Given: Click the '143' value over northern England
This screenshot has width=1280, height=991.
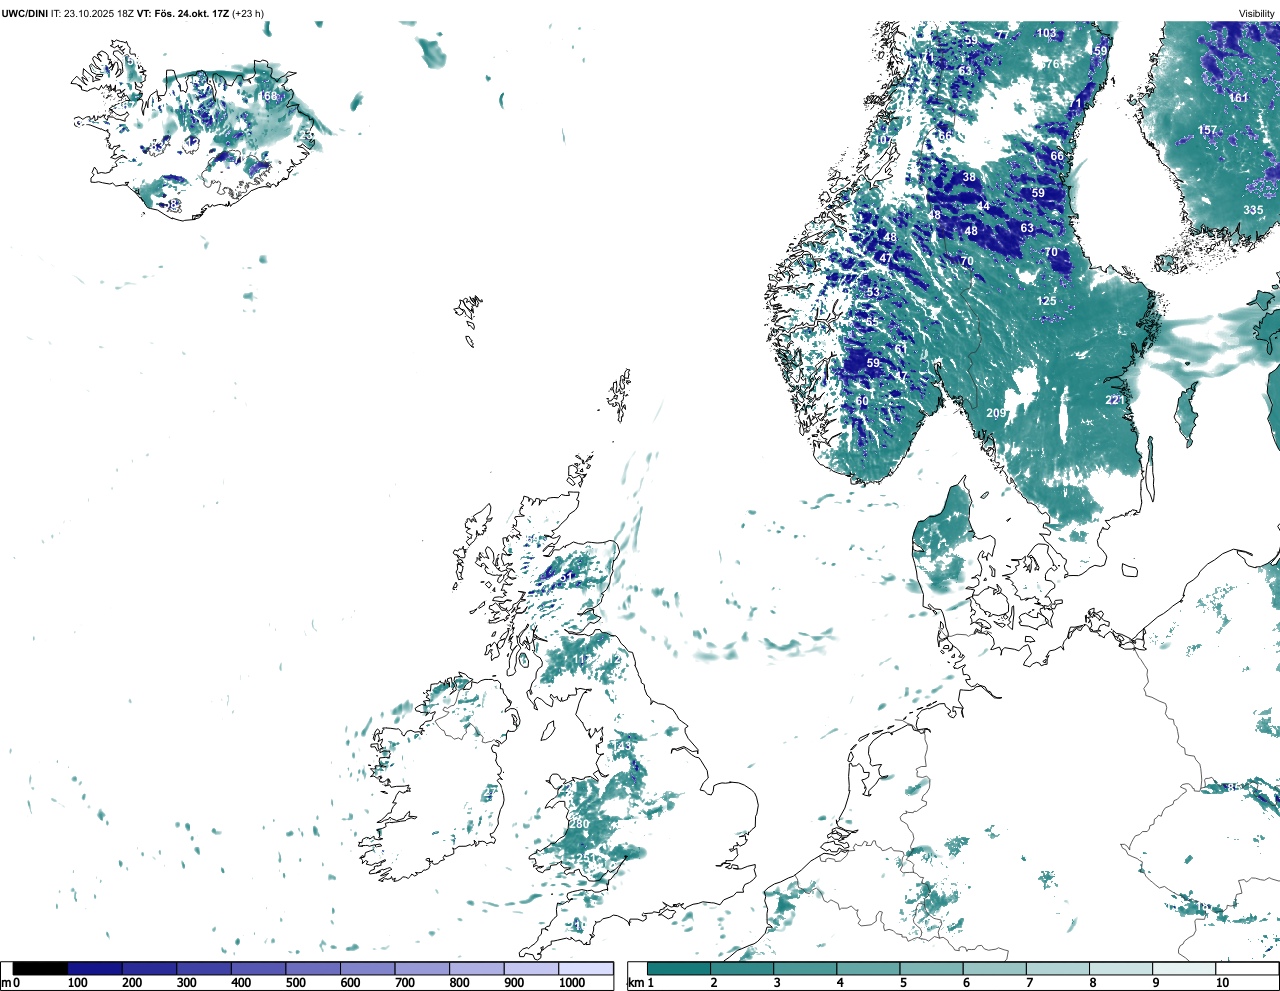Looking at the screenshot, I should [x=622, y=746].
